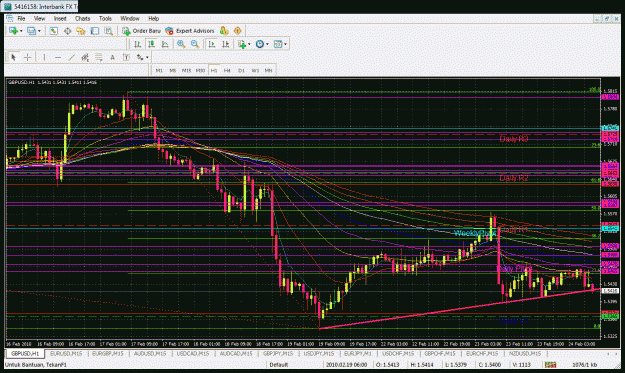The width and height of the screenshot is (625, 373).
Task: Click the Expert Advisors button
Action: point(190,31)
